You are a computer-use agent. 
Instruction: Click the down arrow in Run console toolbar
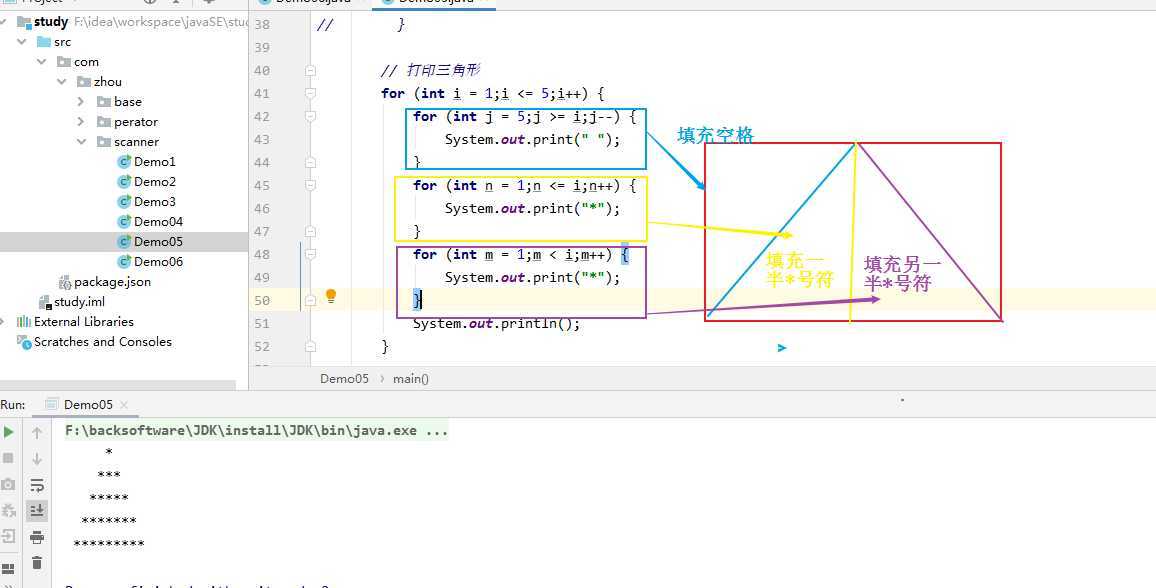(37, 458)
